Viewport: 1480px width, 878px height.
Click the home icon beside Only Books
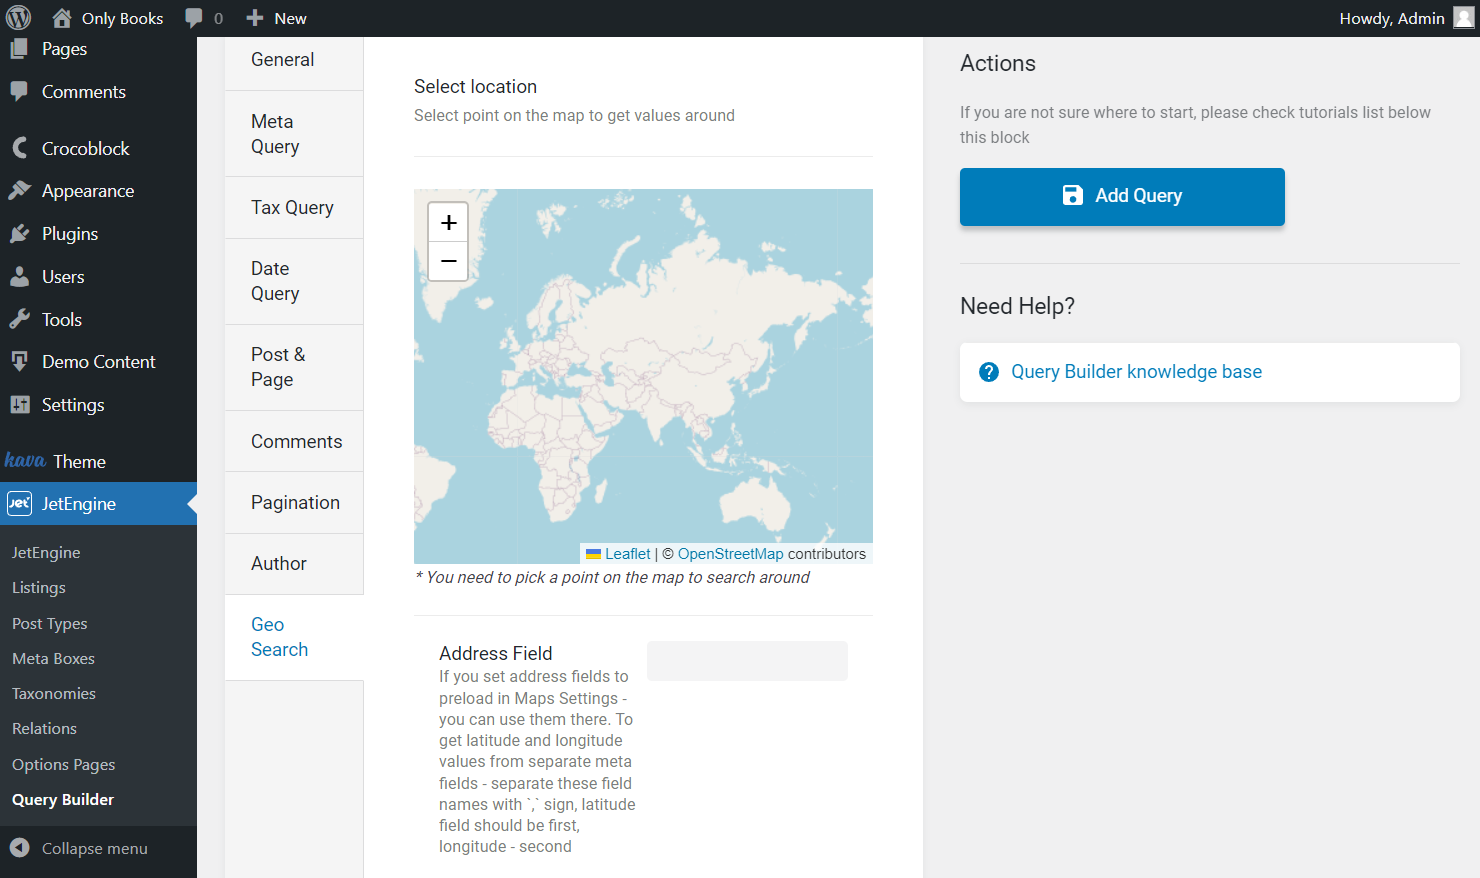point(62,18)
